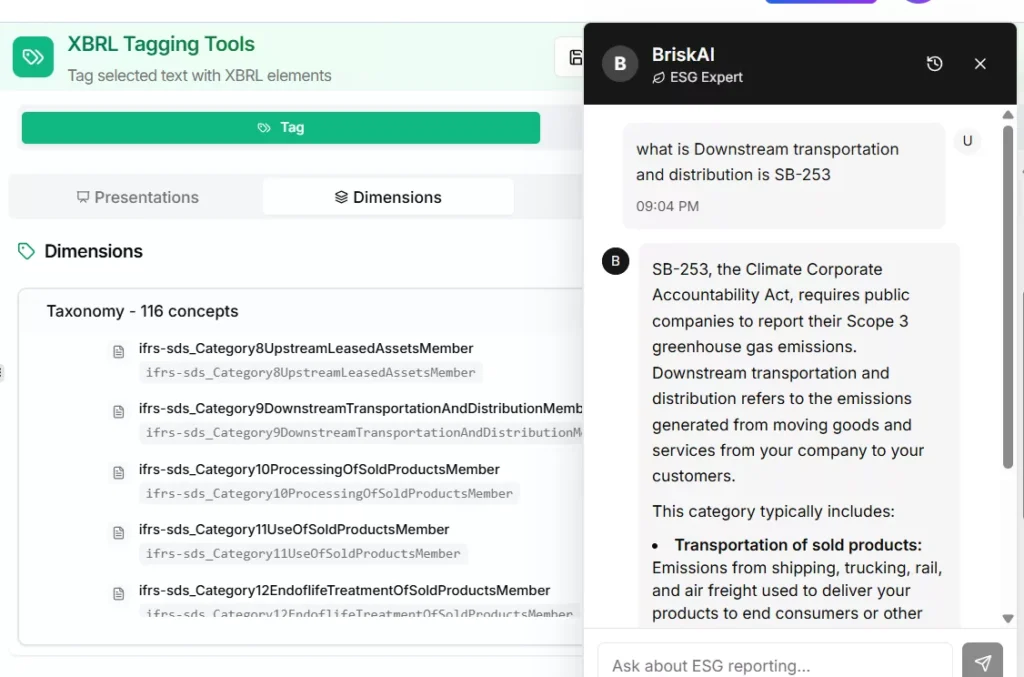
Task: Click the Ask about ESG reporting input
Action: point(775,665)
